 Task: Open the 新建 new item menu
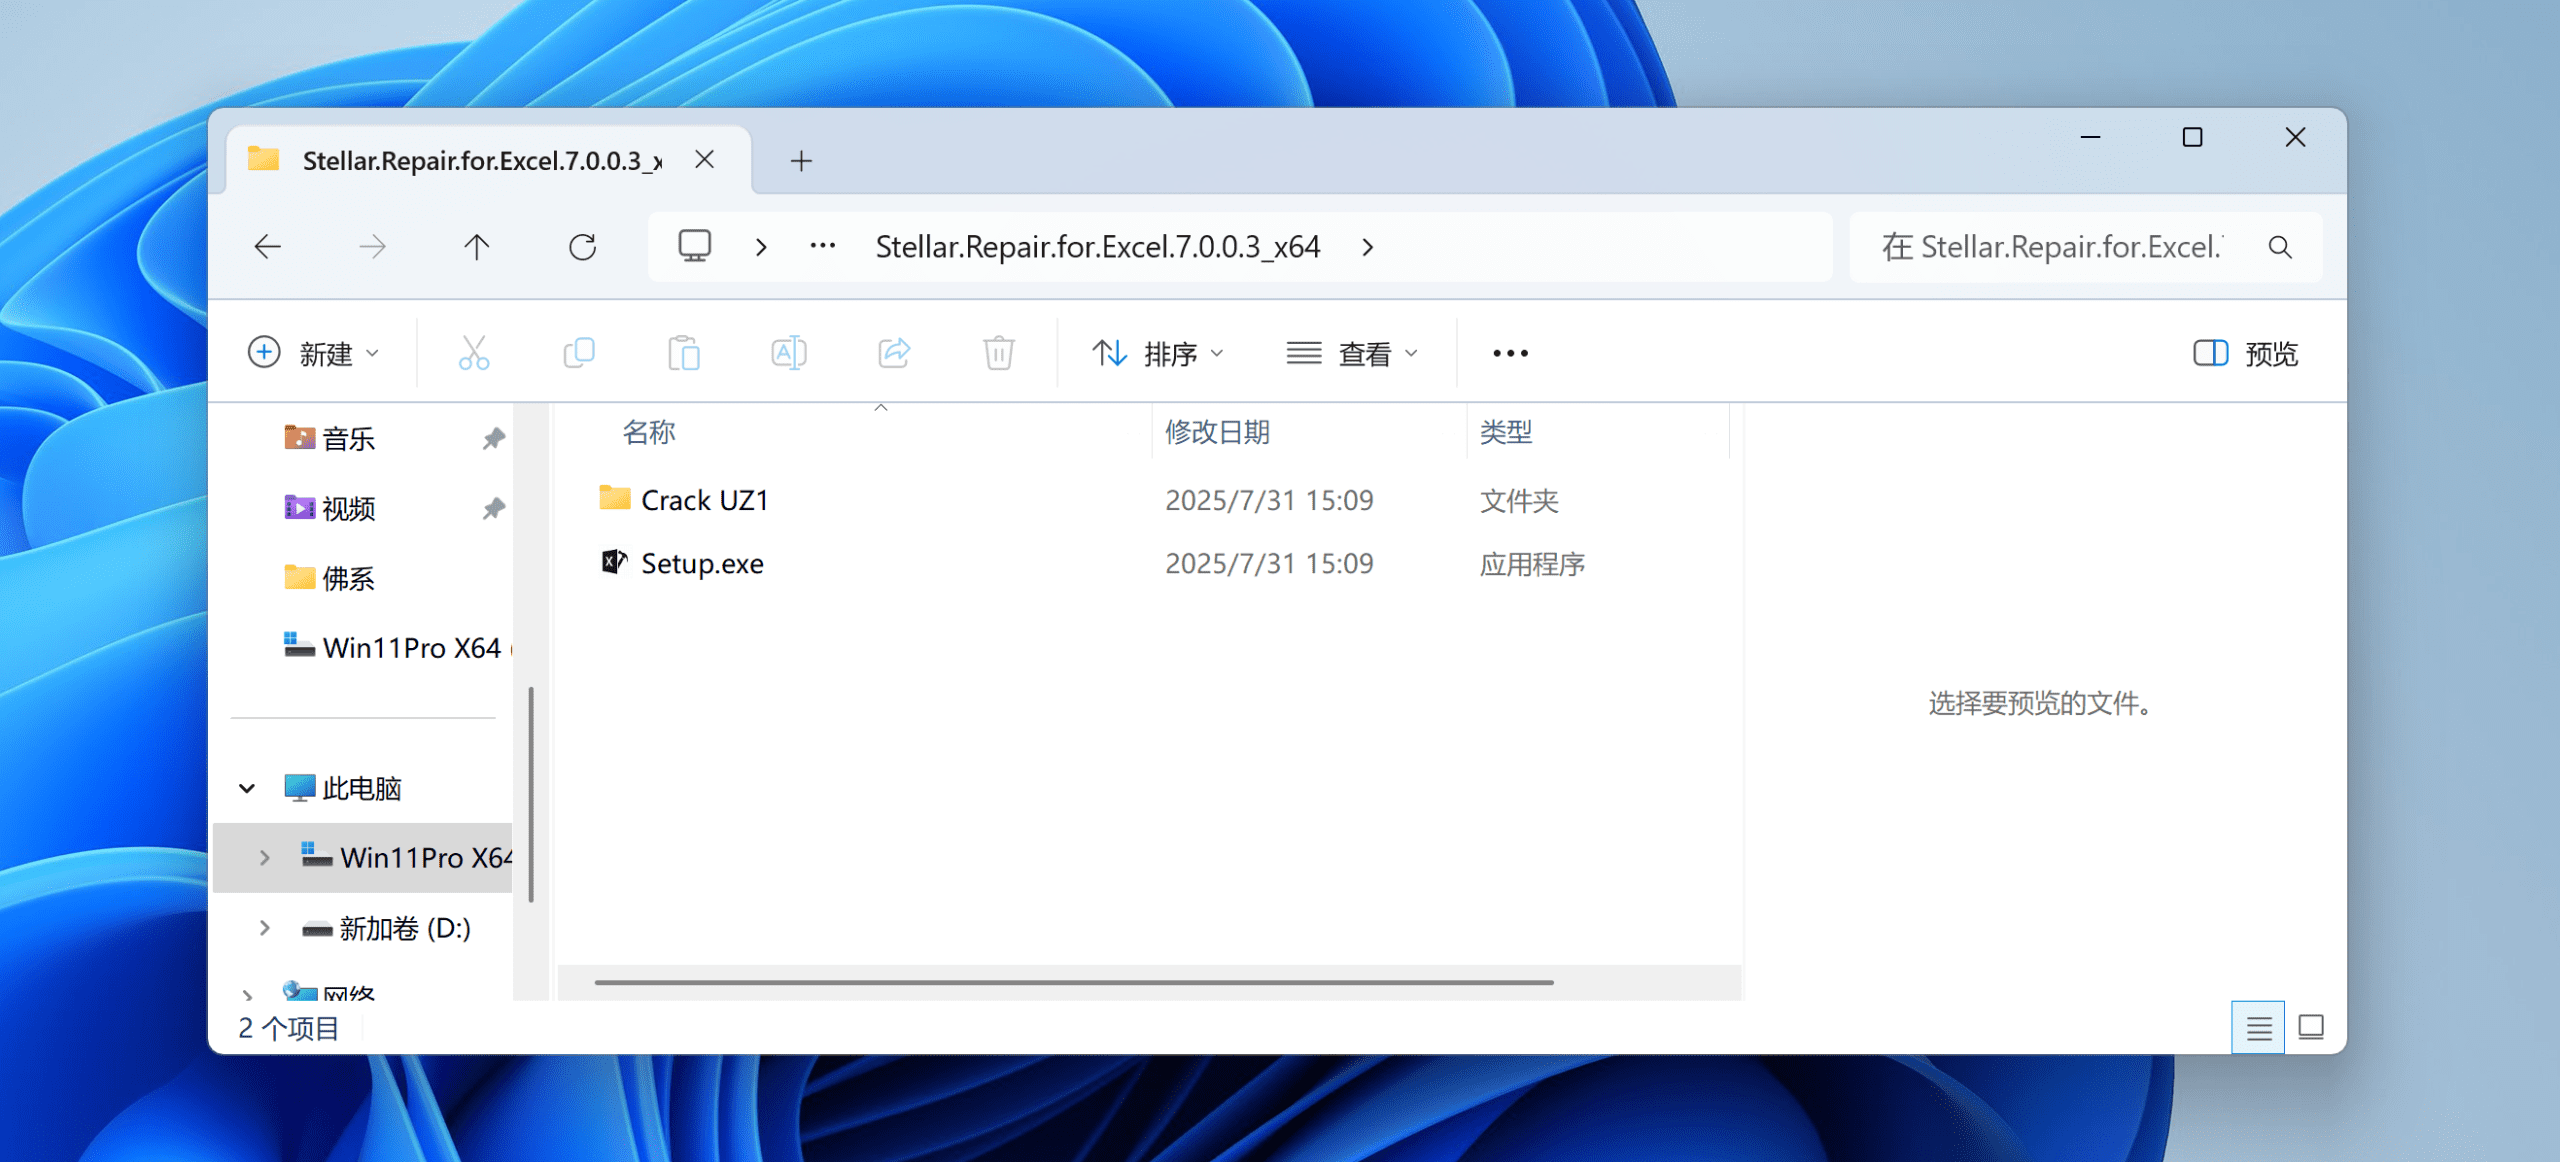tap(314, 353)
